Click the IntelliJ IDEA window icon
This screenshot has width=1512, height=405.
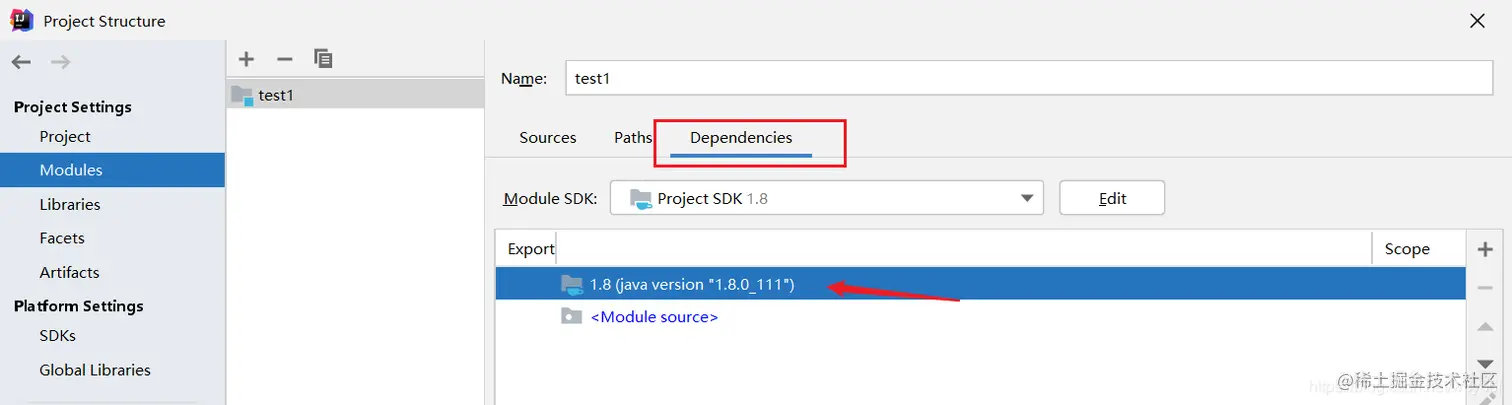click(x=22, y=20)
